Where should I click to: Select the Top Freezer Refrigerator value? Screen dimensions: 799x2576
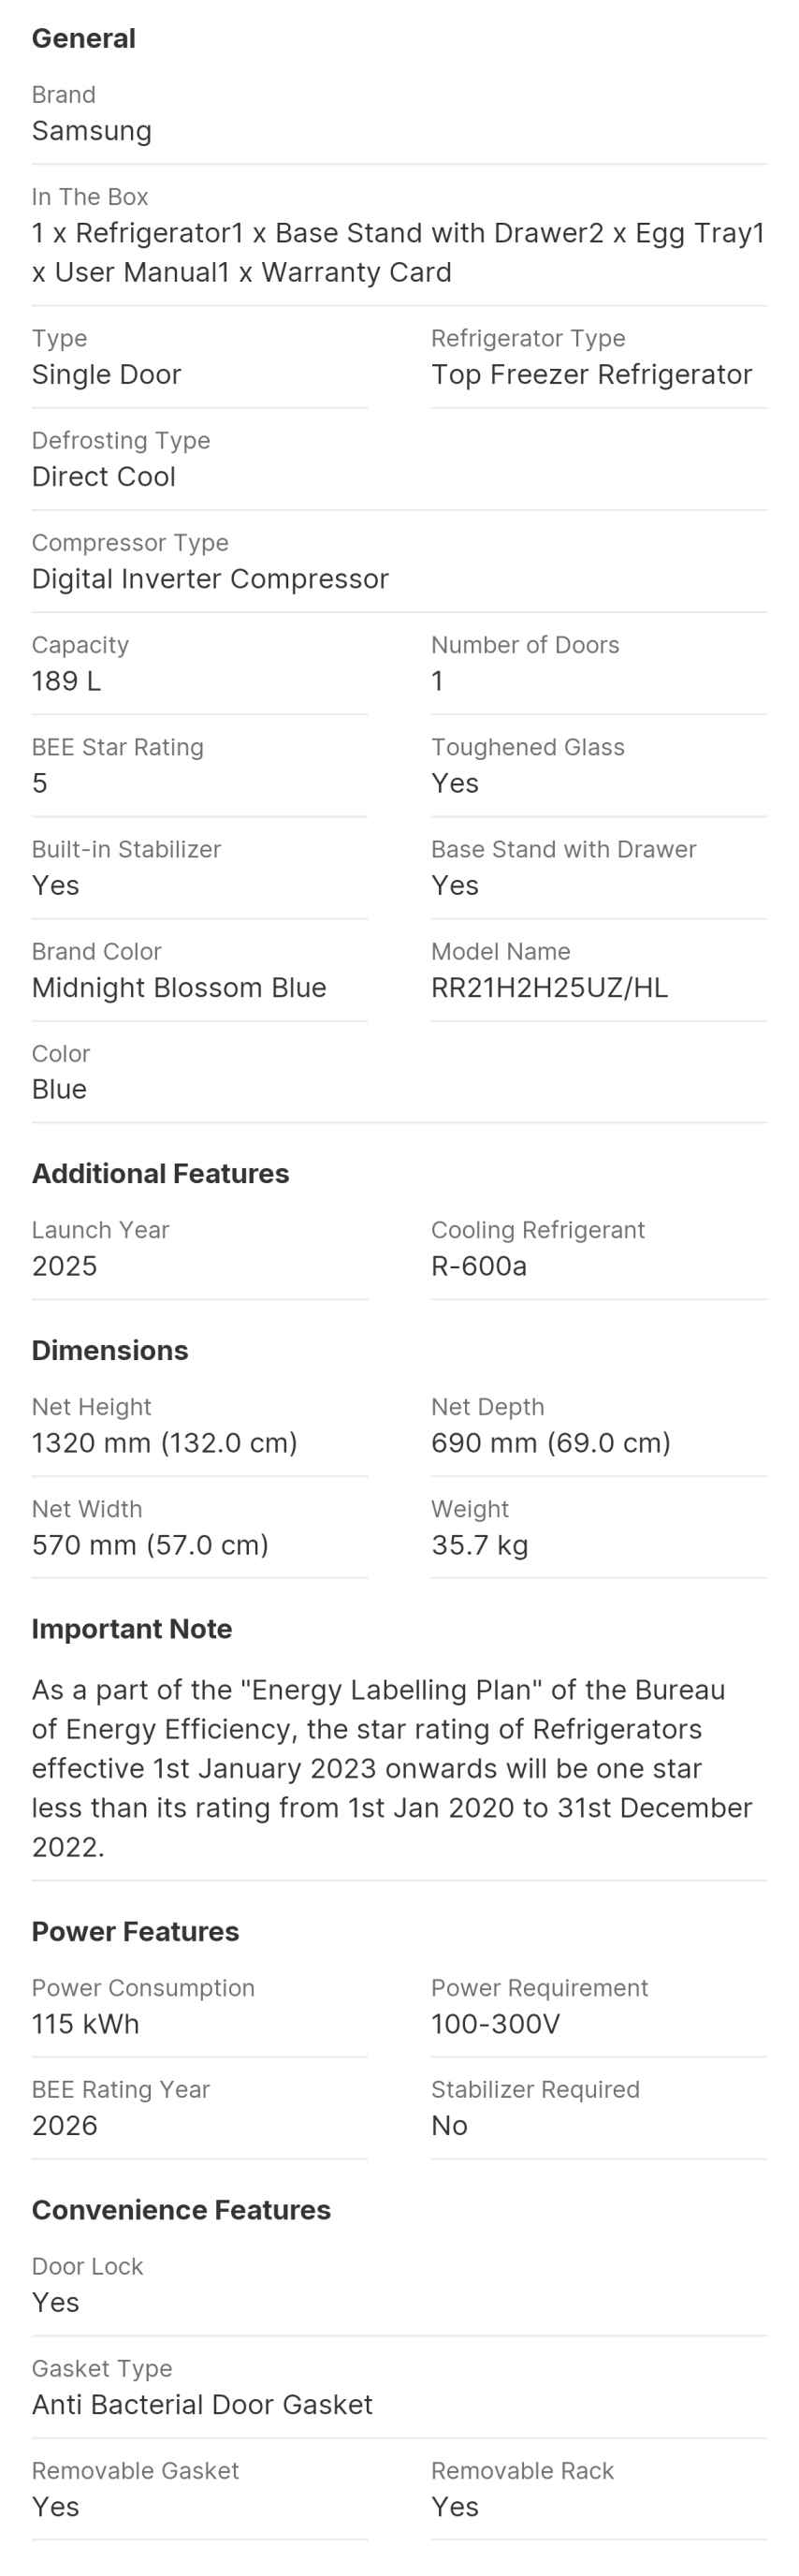(x=591, y=374)
